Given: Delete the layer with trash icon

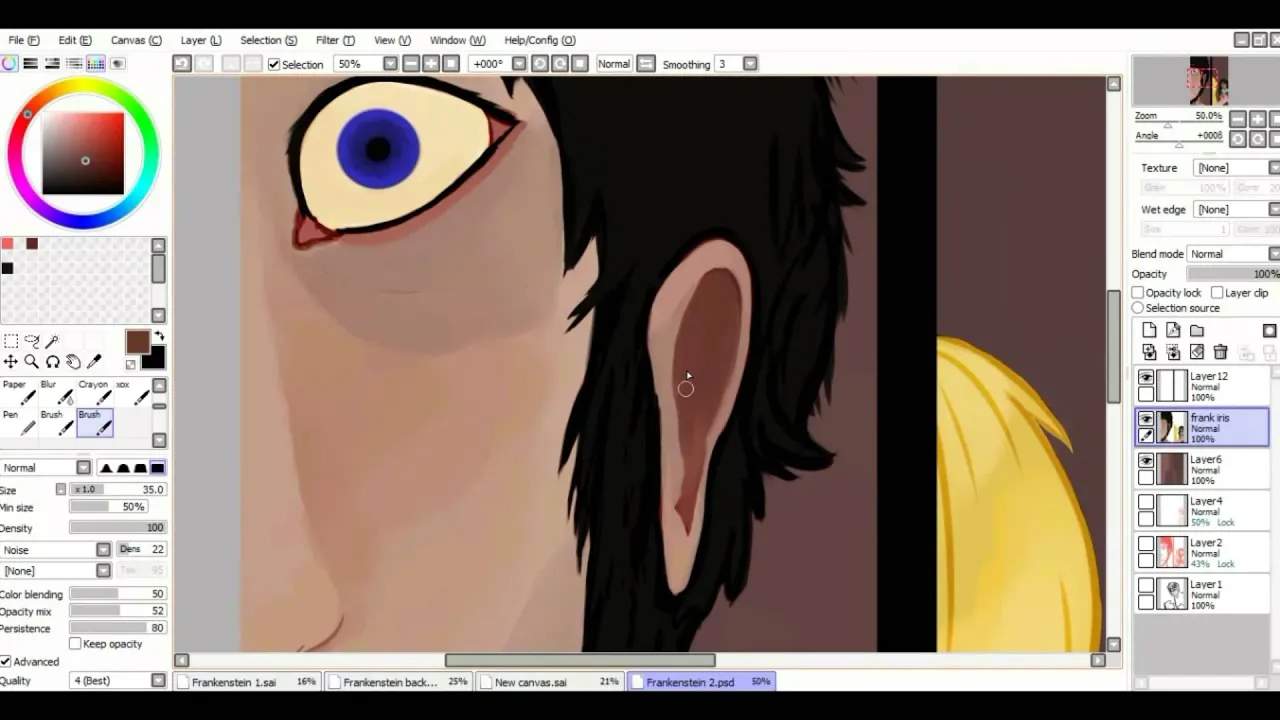Looking at the screenshot, I should pyautogui.click(x=1220, y=352).
